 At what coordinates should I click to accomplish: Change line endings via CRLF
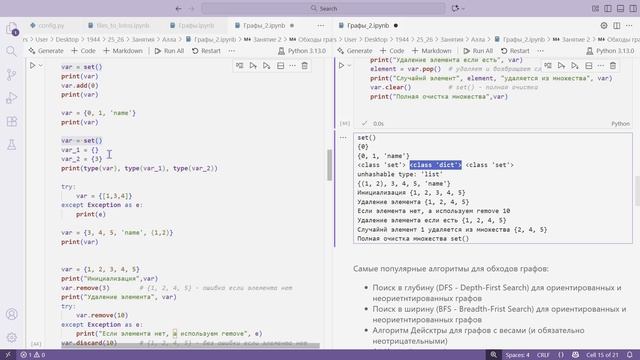tap(543, 355)
